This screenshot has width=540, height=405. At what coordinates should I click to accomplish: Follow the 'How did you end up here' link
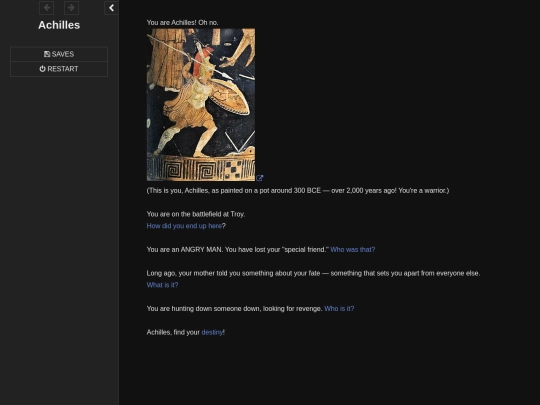(x=184, y=226)
